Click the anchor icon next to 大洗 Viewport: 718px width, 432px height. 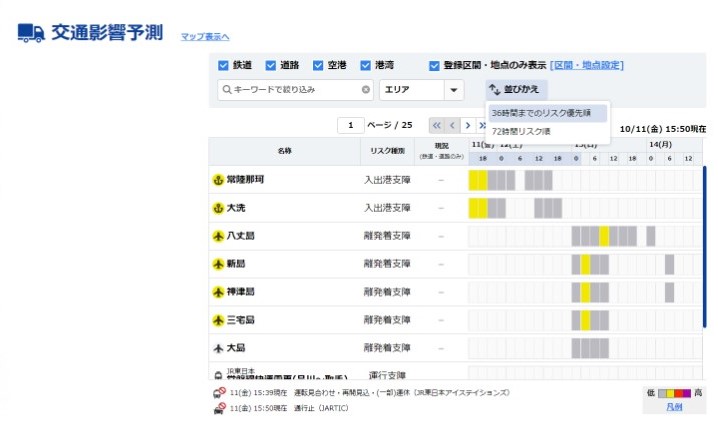[218, 208]
